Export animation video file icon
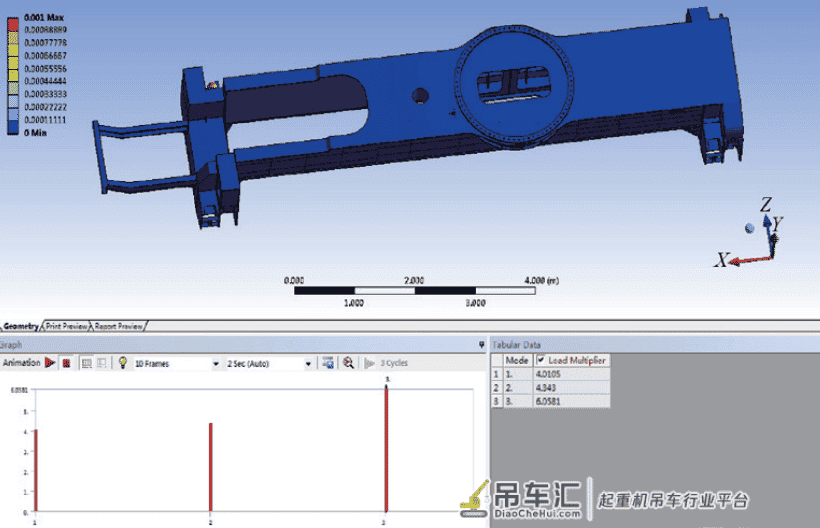Screen dimensions: 820x528 click(328, 363)
